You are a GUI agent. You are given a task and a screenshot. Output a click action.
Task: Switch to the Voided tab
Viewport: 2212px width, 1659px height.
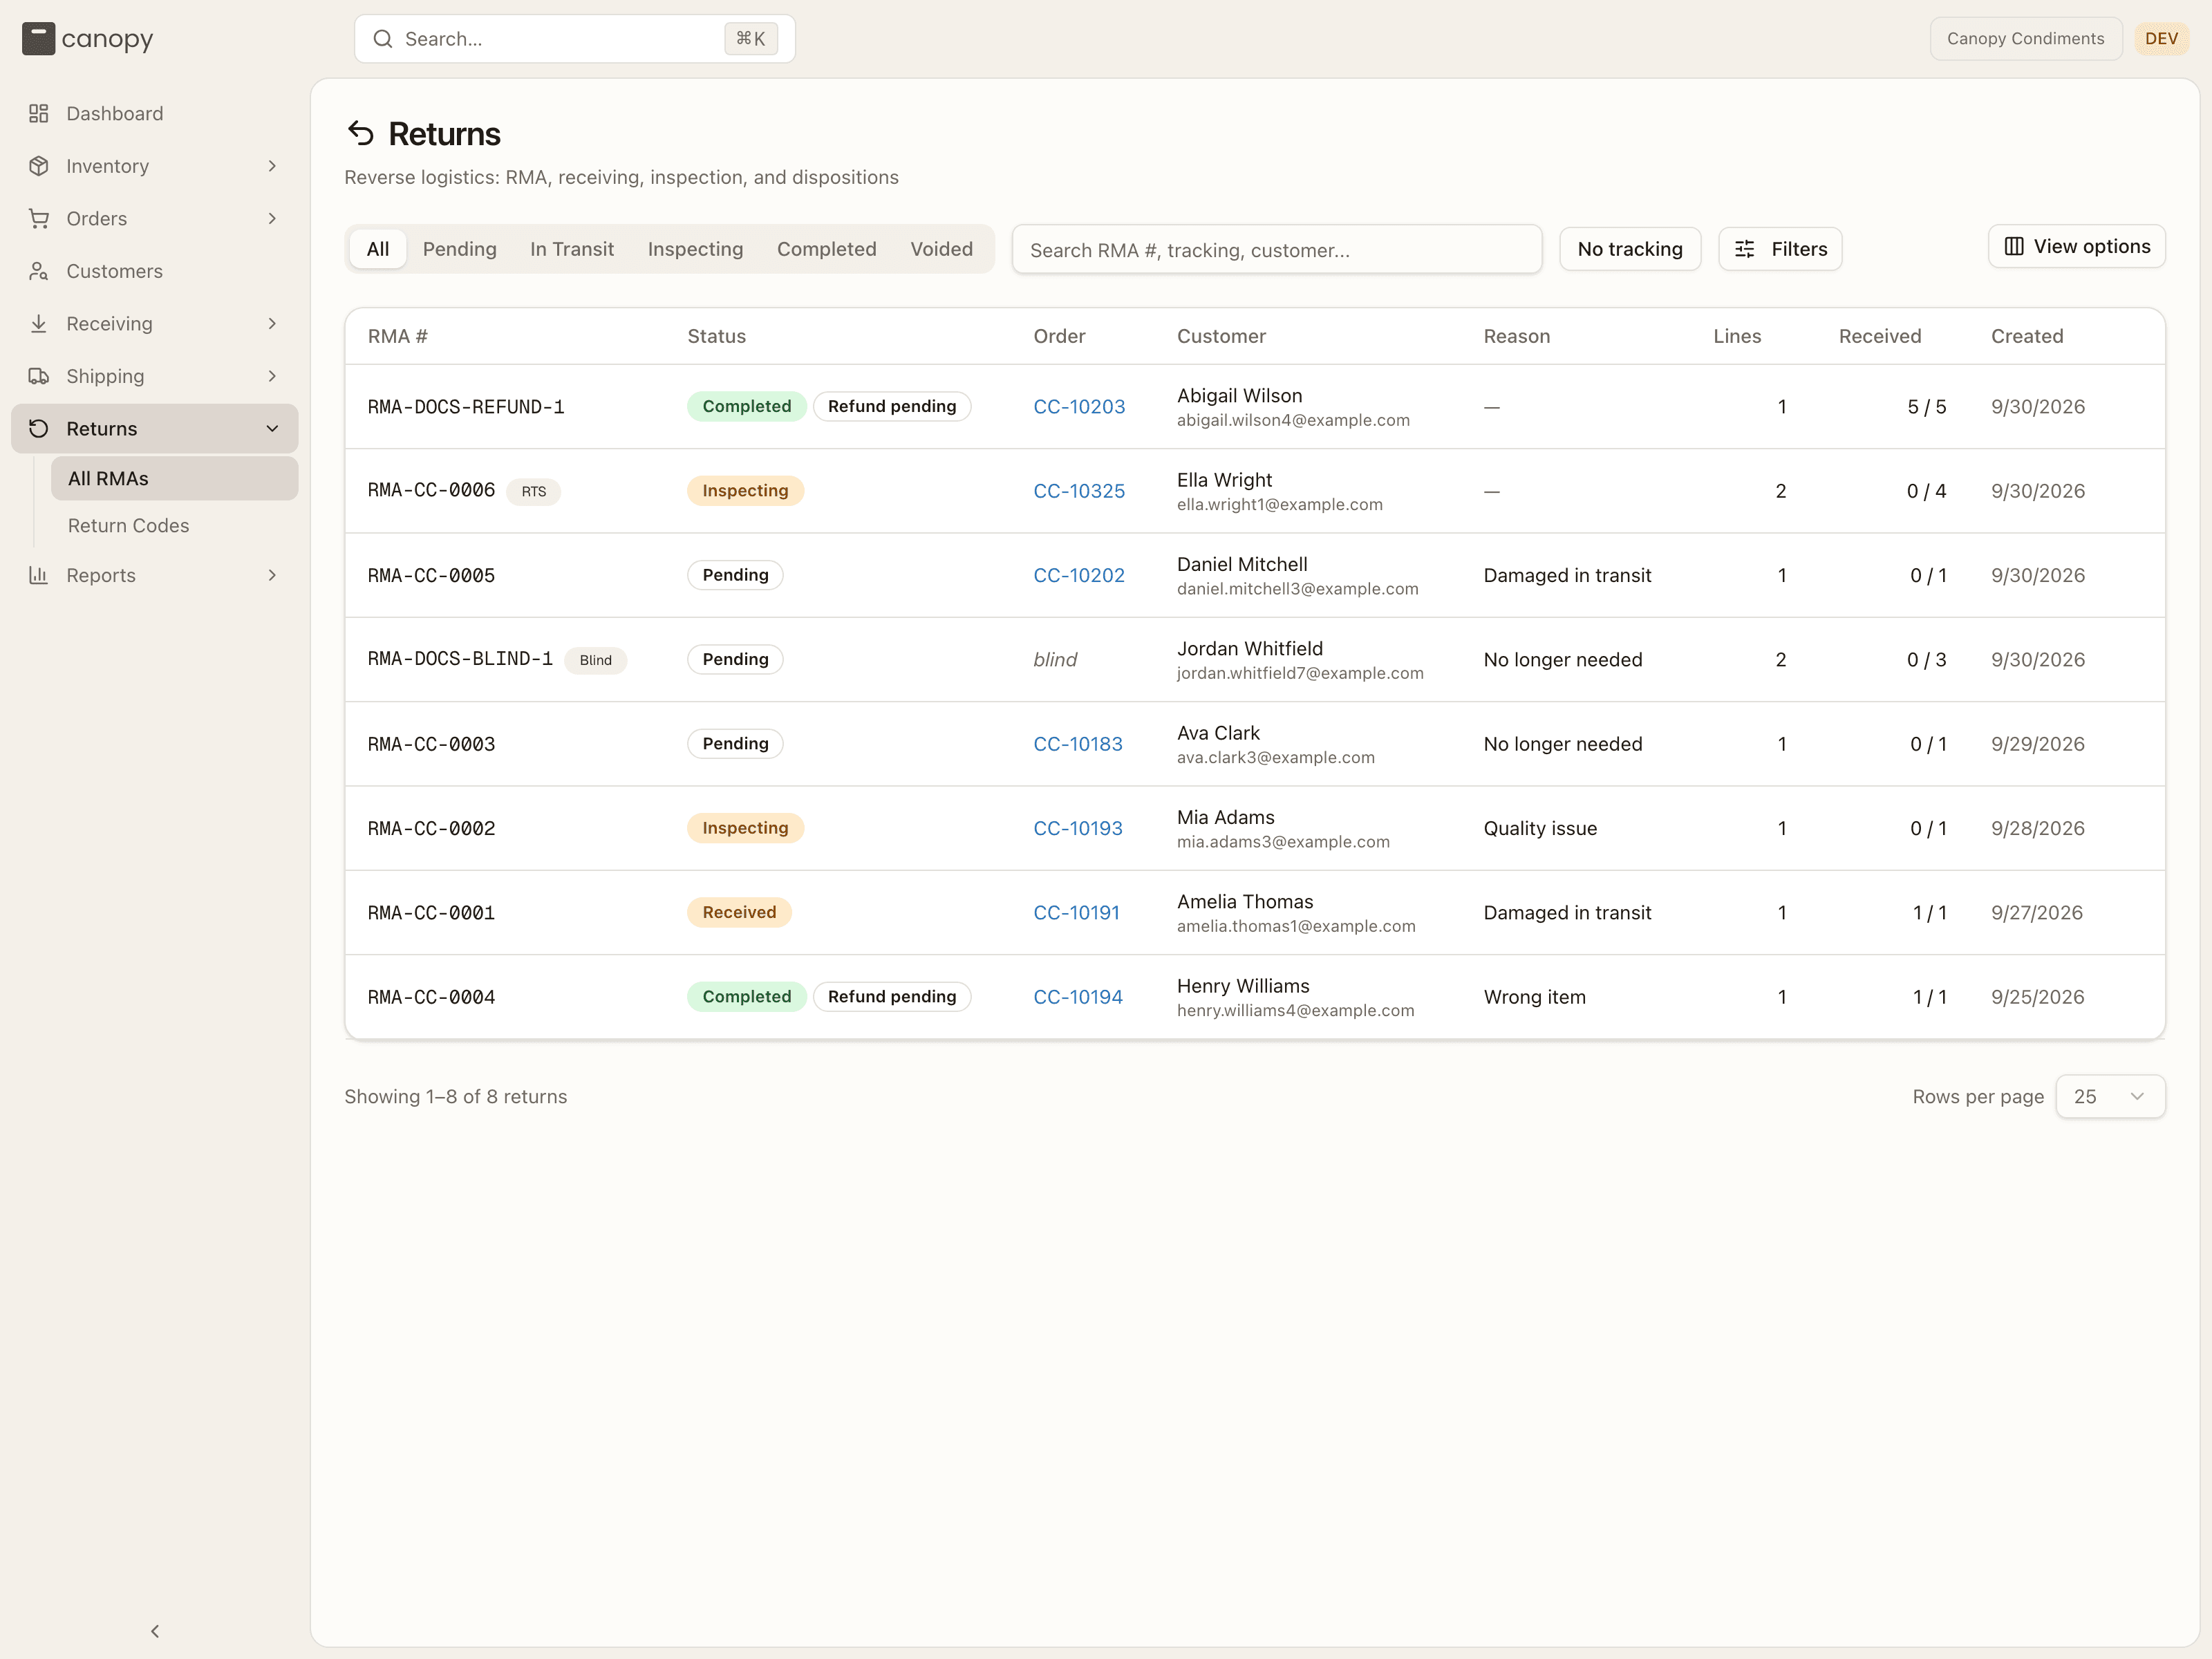point(941,249)
